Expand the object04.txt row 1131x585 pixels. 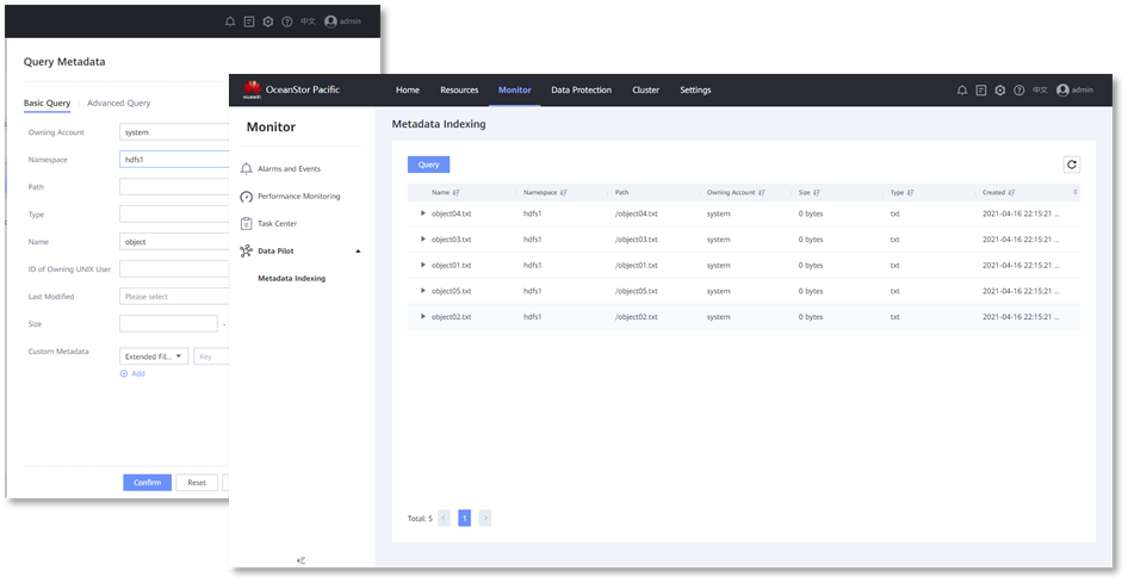[423, 214]
